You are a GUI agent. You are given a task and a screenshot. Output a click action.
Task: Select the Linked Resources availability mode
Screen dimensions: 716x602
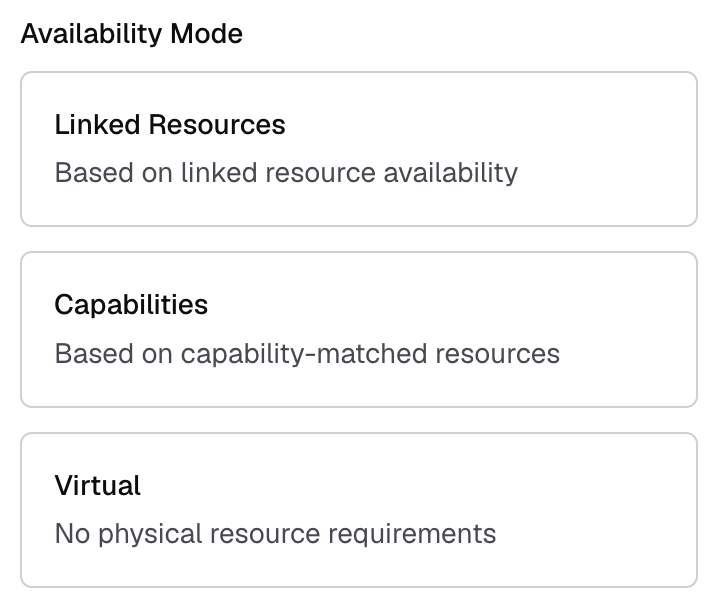click(x=358, y=149)
